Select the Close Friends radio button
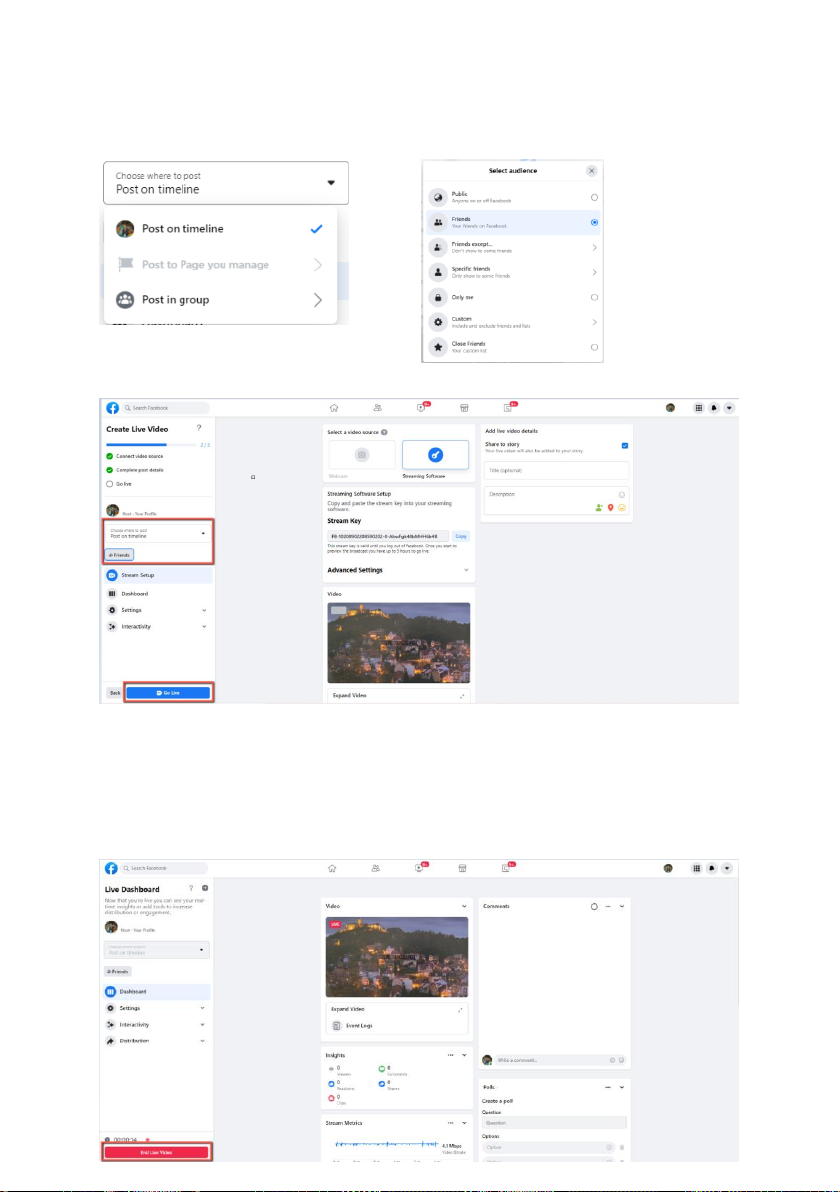The width and height of the screenshot is (840, 1192). pyautogui.click(x=594, y=347)
